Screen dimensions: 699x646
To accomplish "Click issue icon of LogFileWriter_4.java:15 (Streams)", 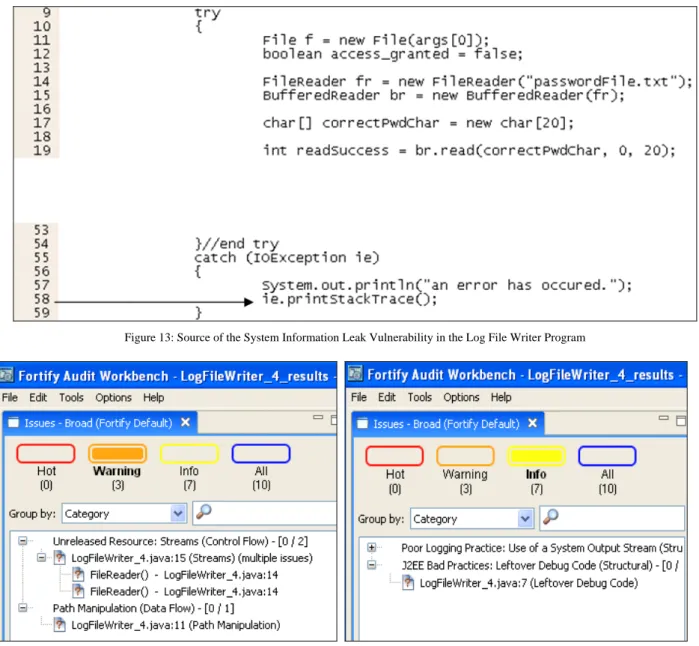I will point(60,558).
